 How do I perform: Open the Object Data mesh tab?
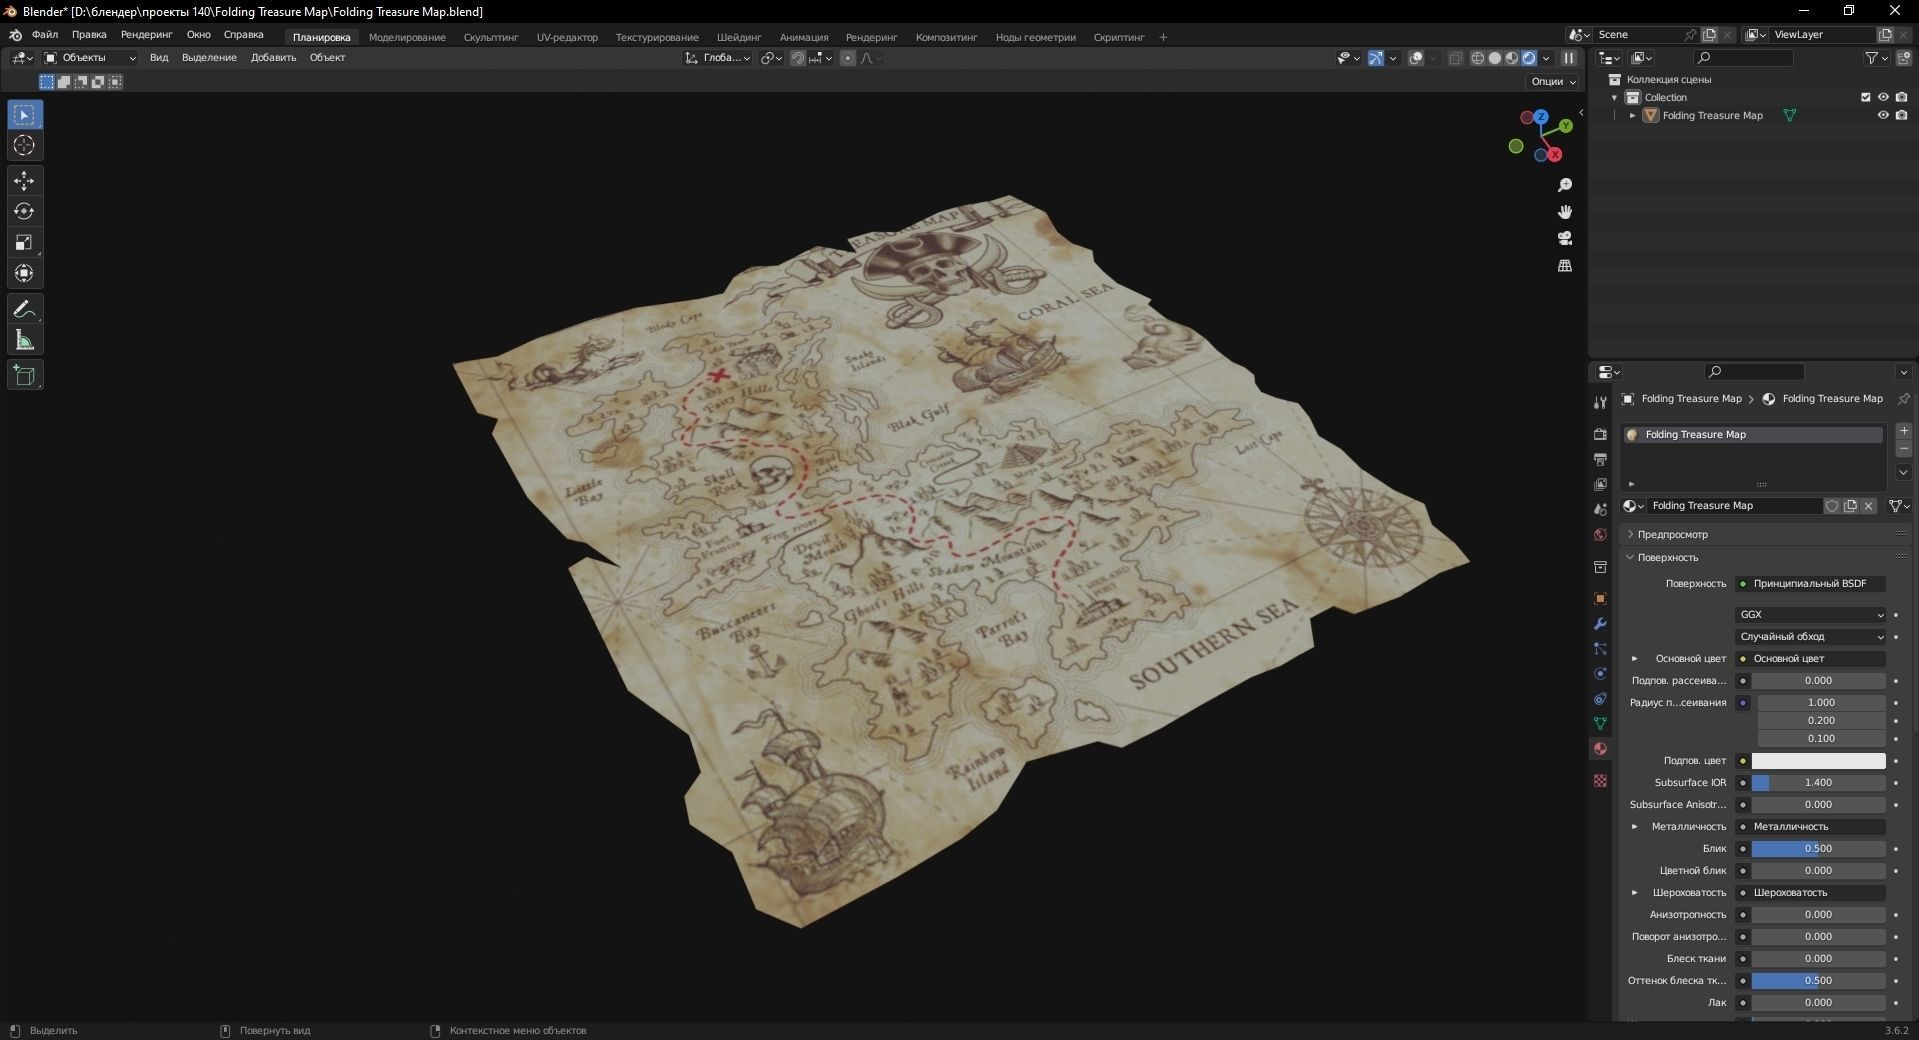click(1600, 723)
